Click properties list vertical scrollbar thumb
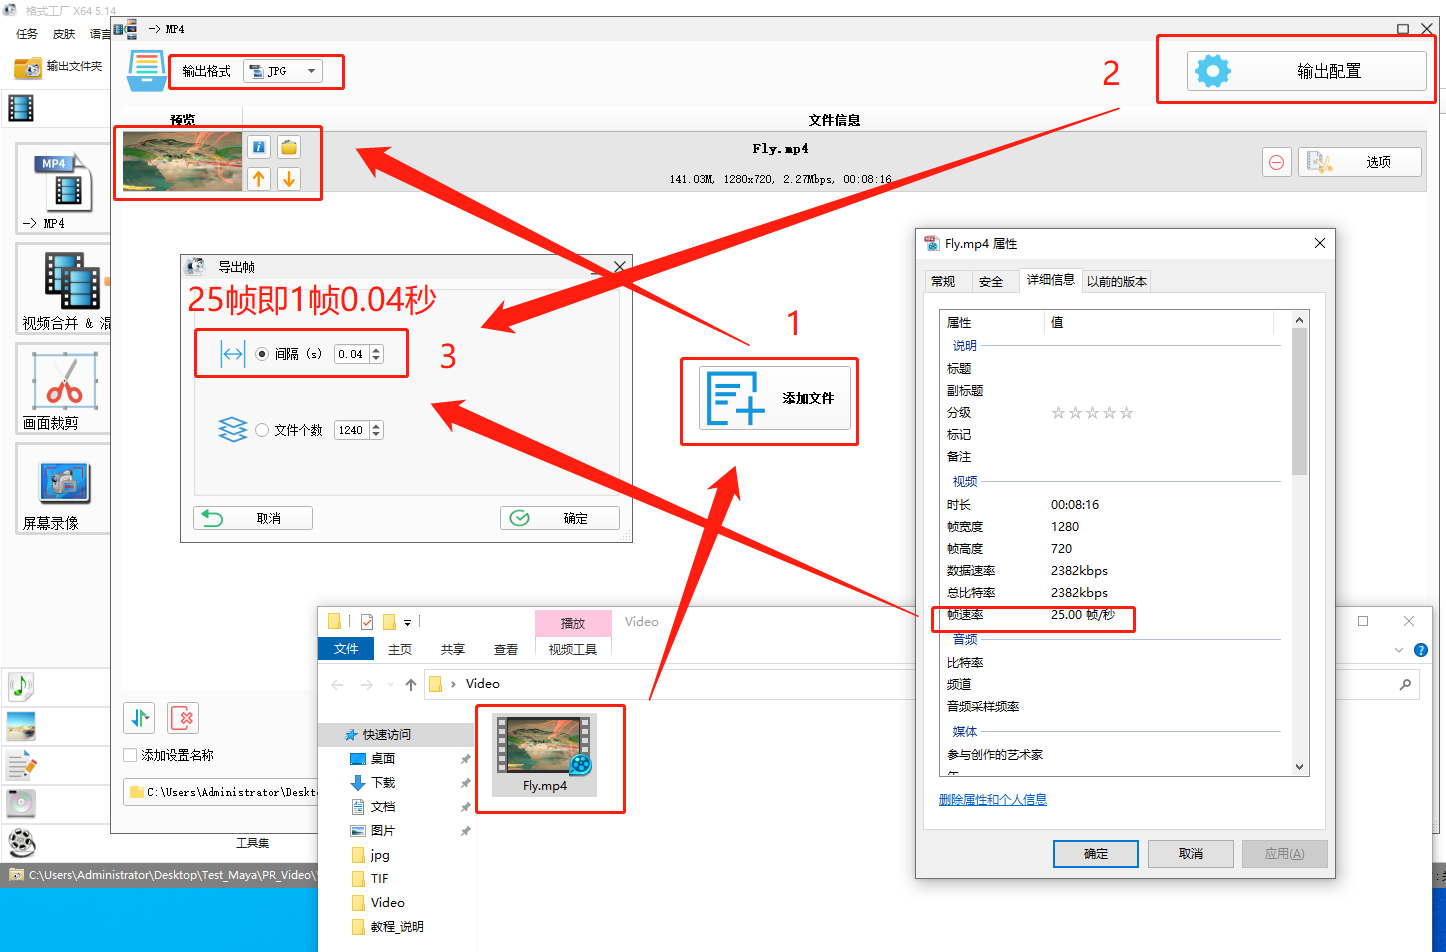Image resolution: width=1446 pixels, height=952 pixels. pyautogui.click(x=1300, y=401)
